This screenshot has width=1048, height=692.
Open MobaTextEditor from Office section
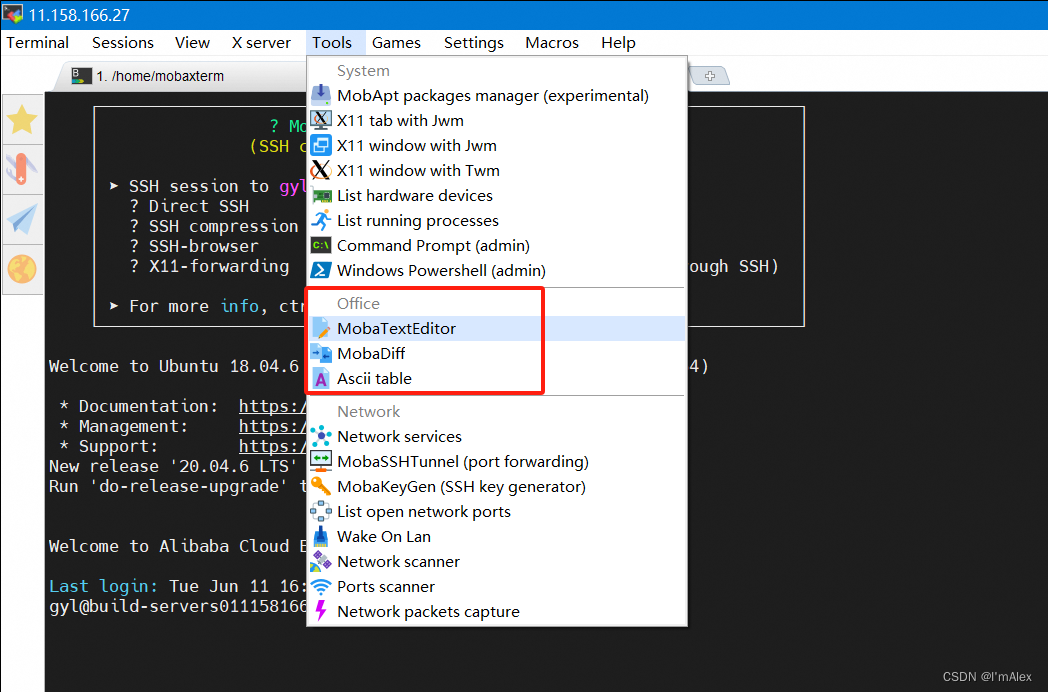click(x=497, y=328)
